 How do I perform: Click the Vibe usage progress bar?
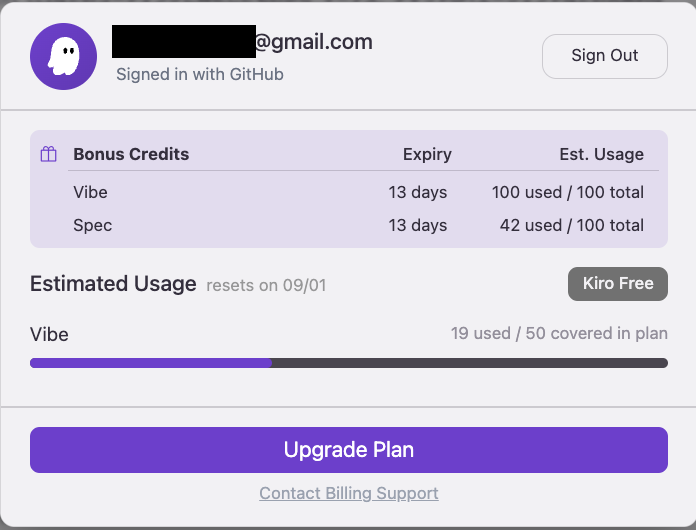[x=348, y=363]
